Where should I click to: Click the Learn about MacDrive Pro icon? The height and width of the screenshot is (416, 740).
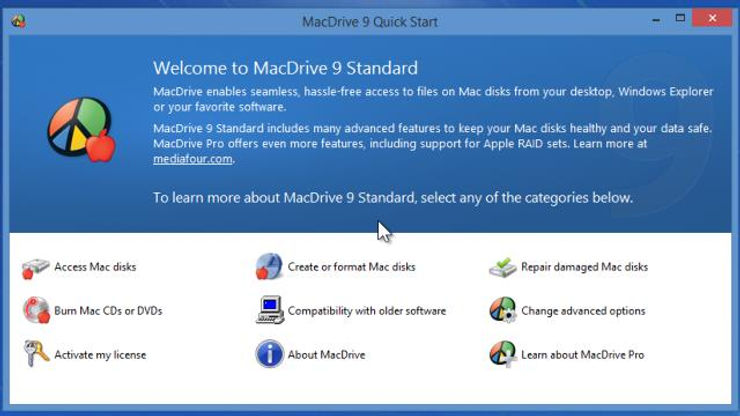(503, 354)
